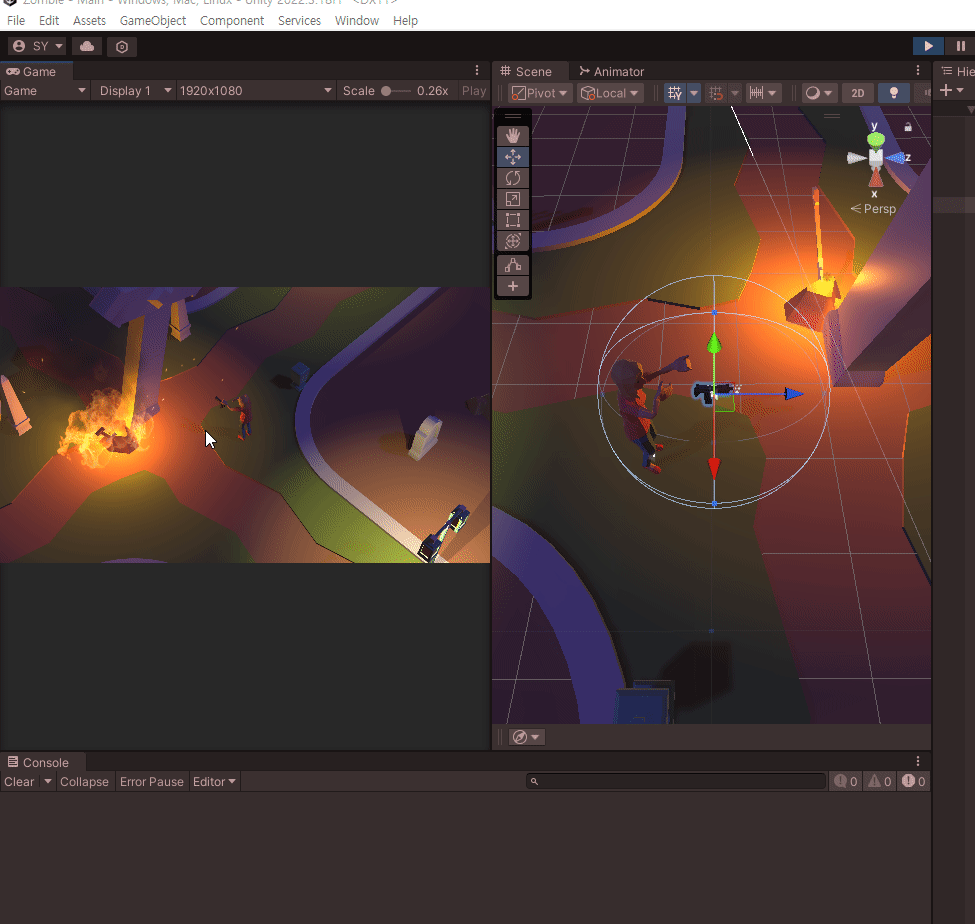
Task: Adjust the Game view Scale slider
Action: [x=395, y=91]
